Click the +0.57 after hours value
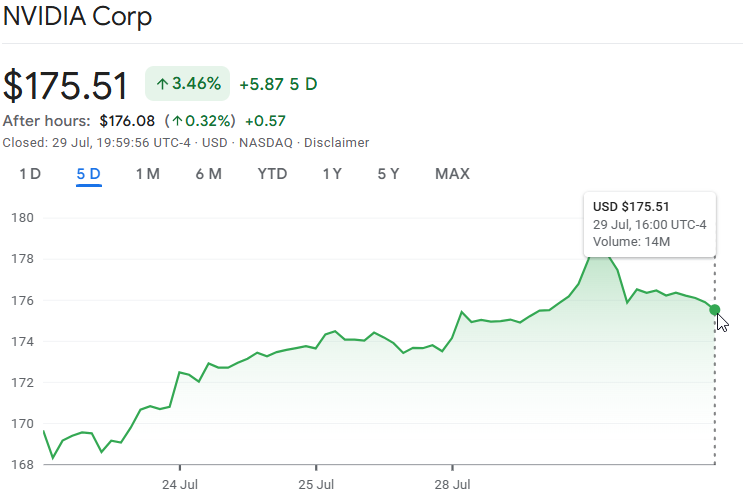Image resolution: width=743 pixels, height=503 pixels. (265, 121)
